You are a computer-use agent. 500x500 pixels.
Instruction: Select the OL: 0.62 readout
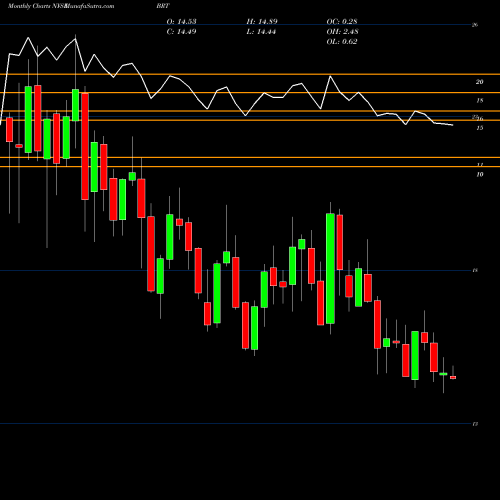(x=342, y=42)
